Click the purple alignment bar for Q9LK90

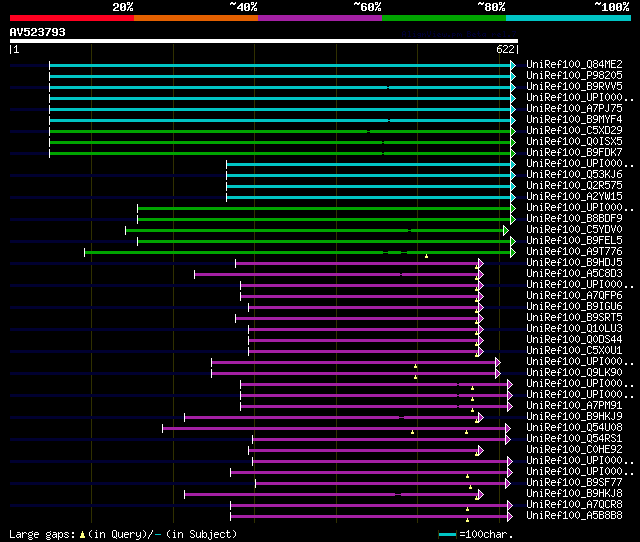(353, 373)
